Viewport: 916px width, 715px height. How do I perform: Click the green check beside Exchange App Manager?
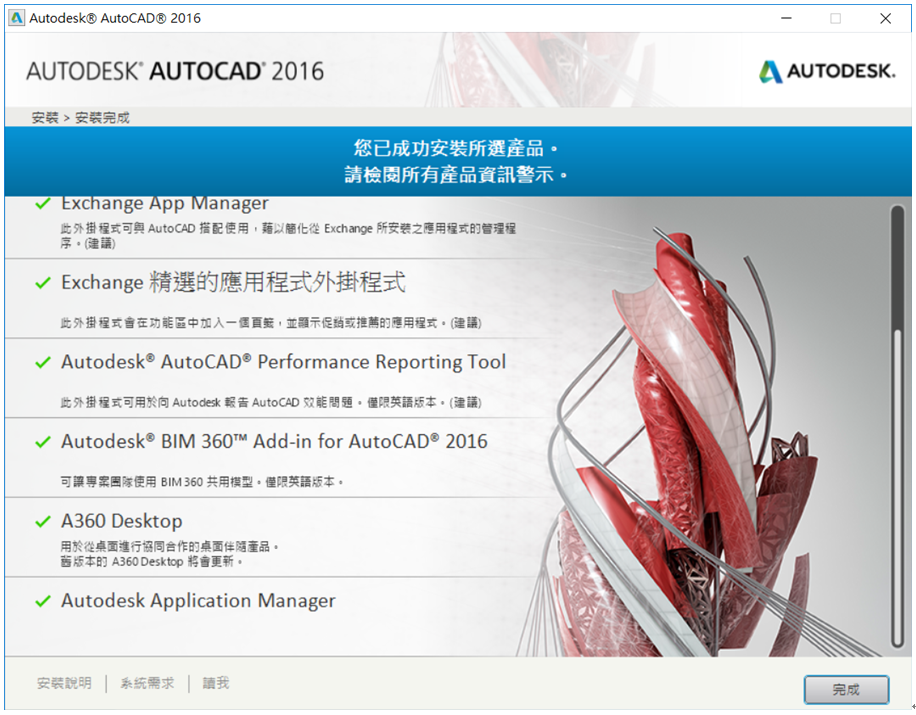pos(43,203)
